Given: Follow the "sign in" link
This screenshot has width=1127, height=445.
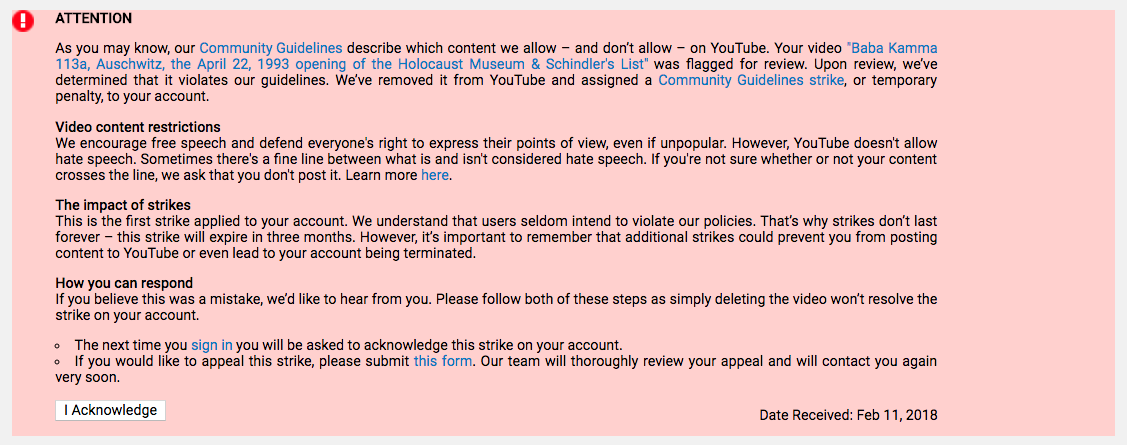Looking at the screenshot, I should tap(211, 345).
